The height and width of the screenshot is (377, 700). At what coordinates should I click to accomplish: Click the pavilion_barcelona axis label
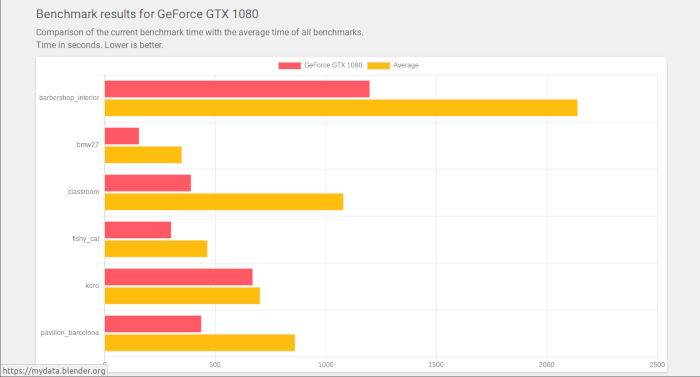point(70,333)
